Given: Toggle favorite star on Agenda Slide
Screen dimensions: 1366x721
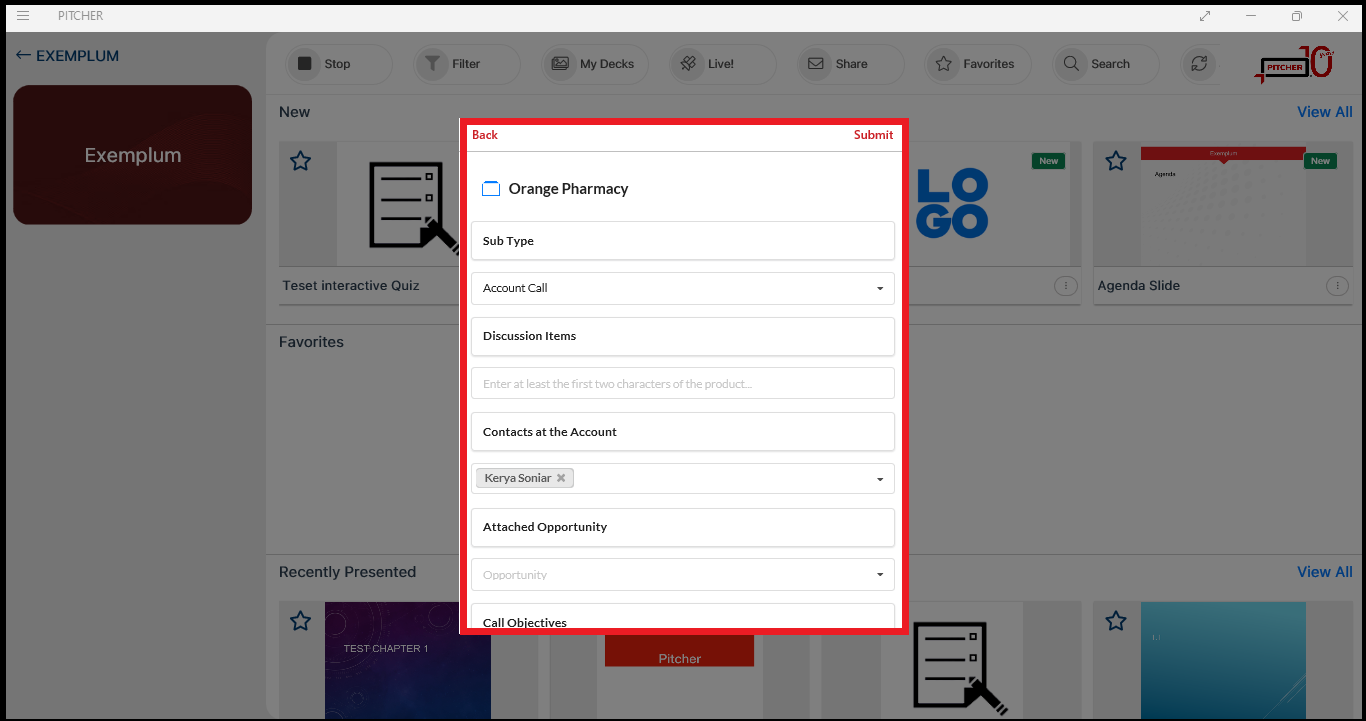Looking at the screenshot, I should coord(1116,161).
